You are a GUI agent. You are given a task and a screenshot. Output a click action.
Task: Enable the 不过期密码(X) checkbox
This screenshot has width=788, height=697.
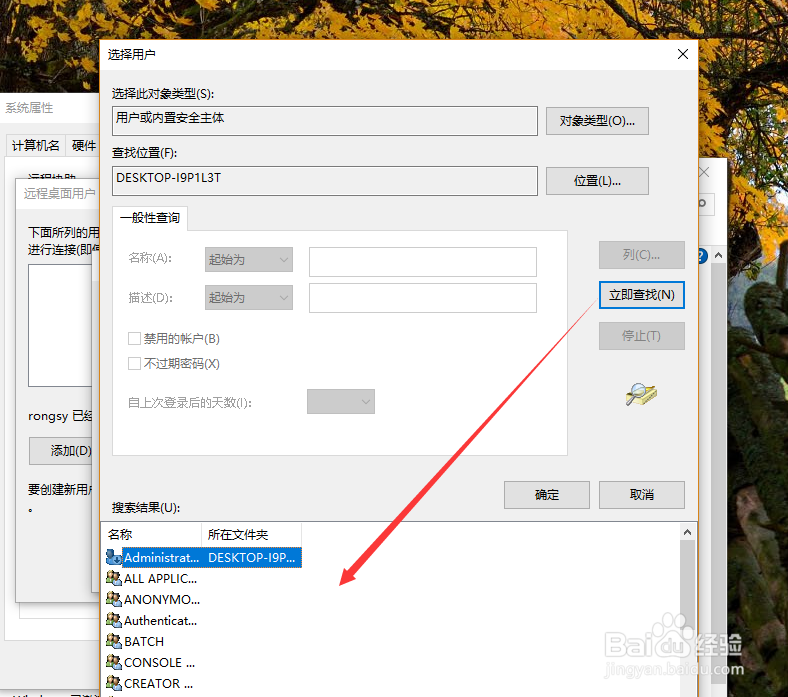coord(134,363)
